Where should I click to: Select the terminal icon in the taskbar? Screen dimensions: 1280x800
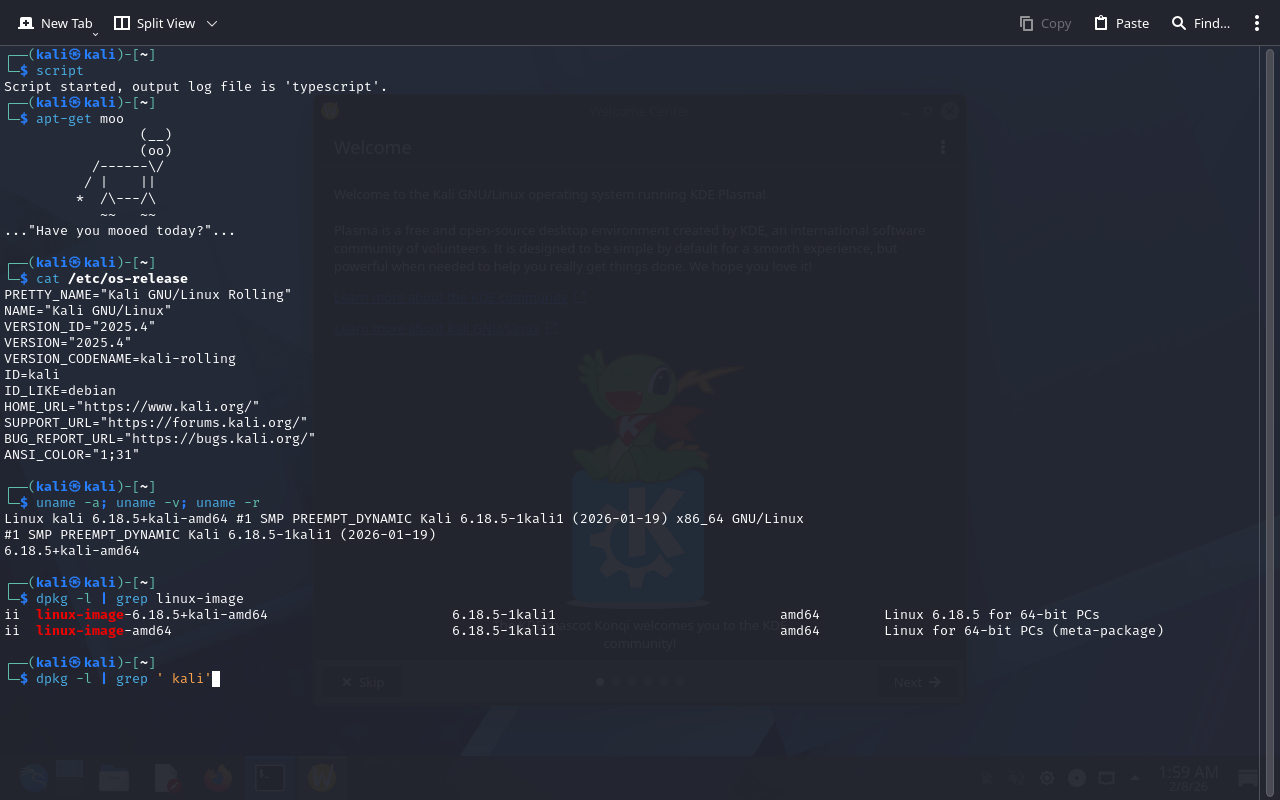(270, 777)
